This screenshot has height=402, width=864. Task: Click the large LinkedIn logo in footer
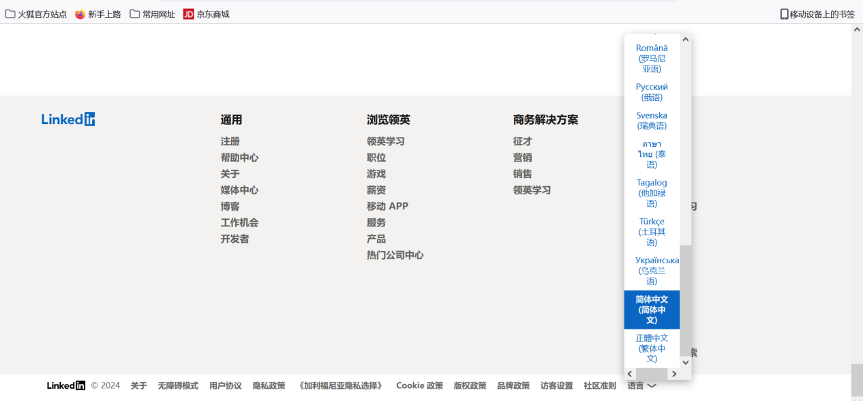pyautogui.click(x=68, y=119)
